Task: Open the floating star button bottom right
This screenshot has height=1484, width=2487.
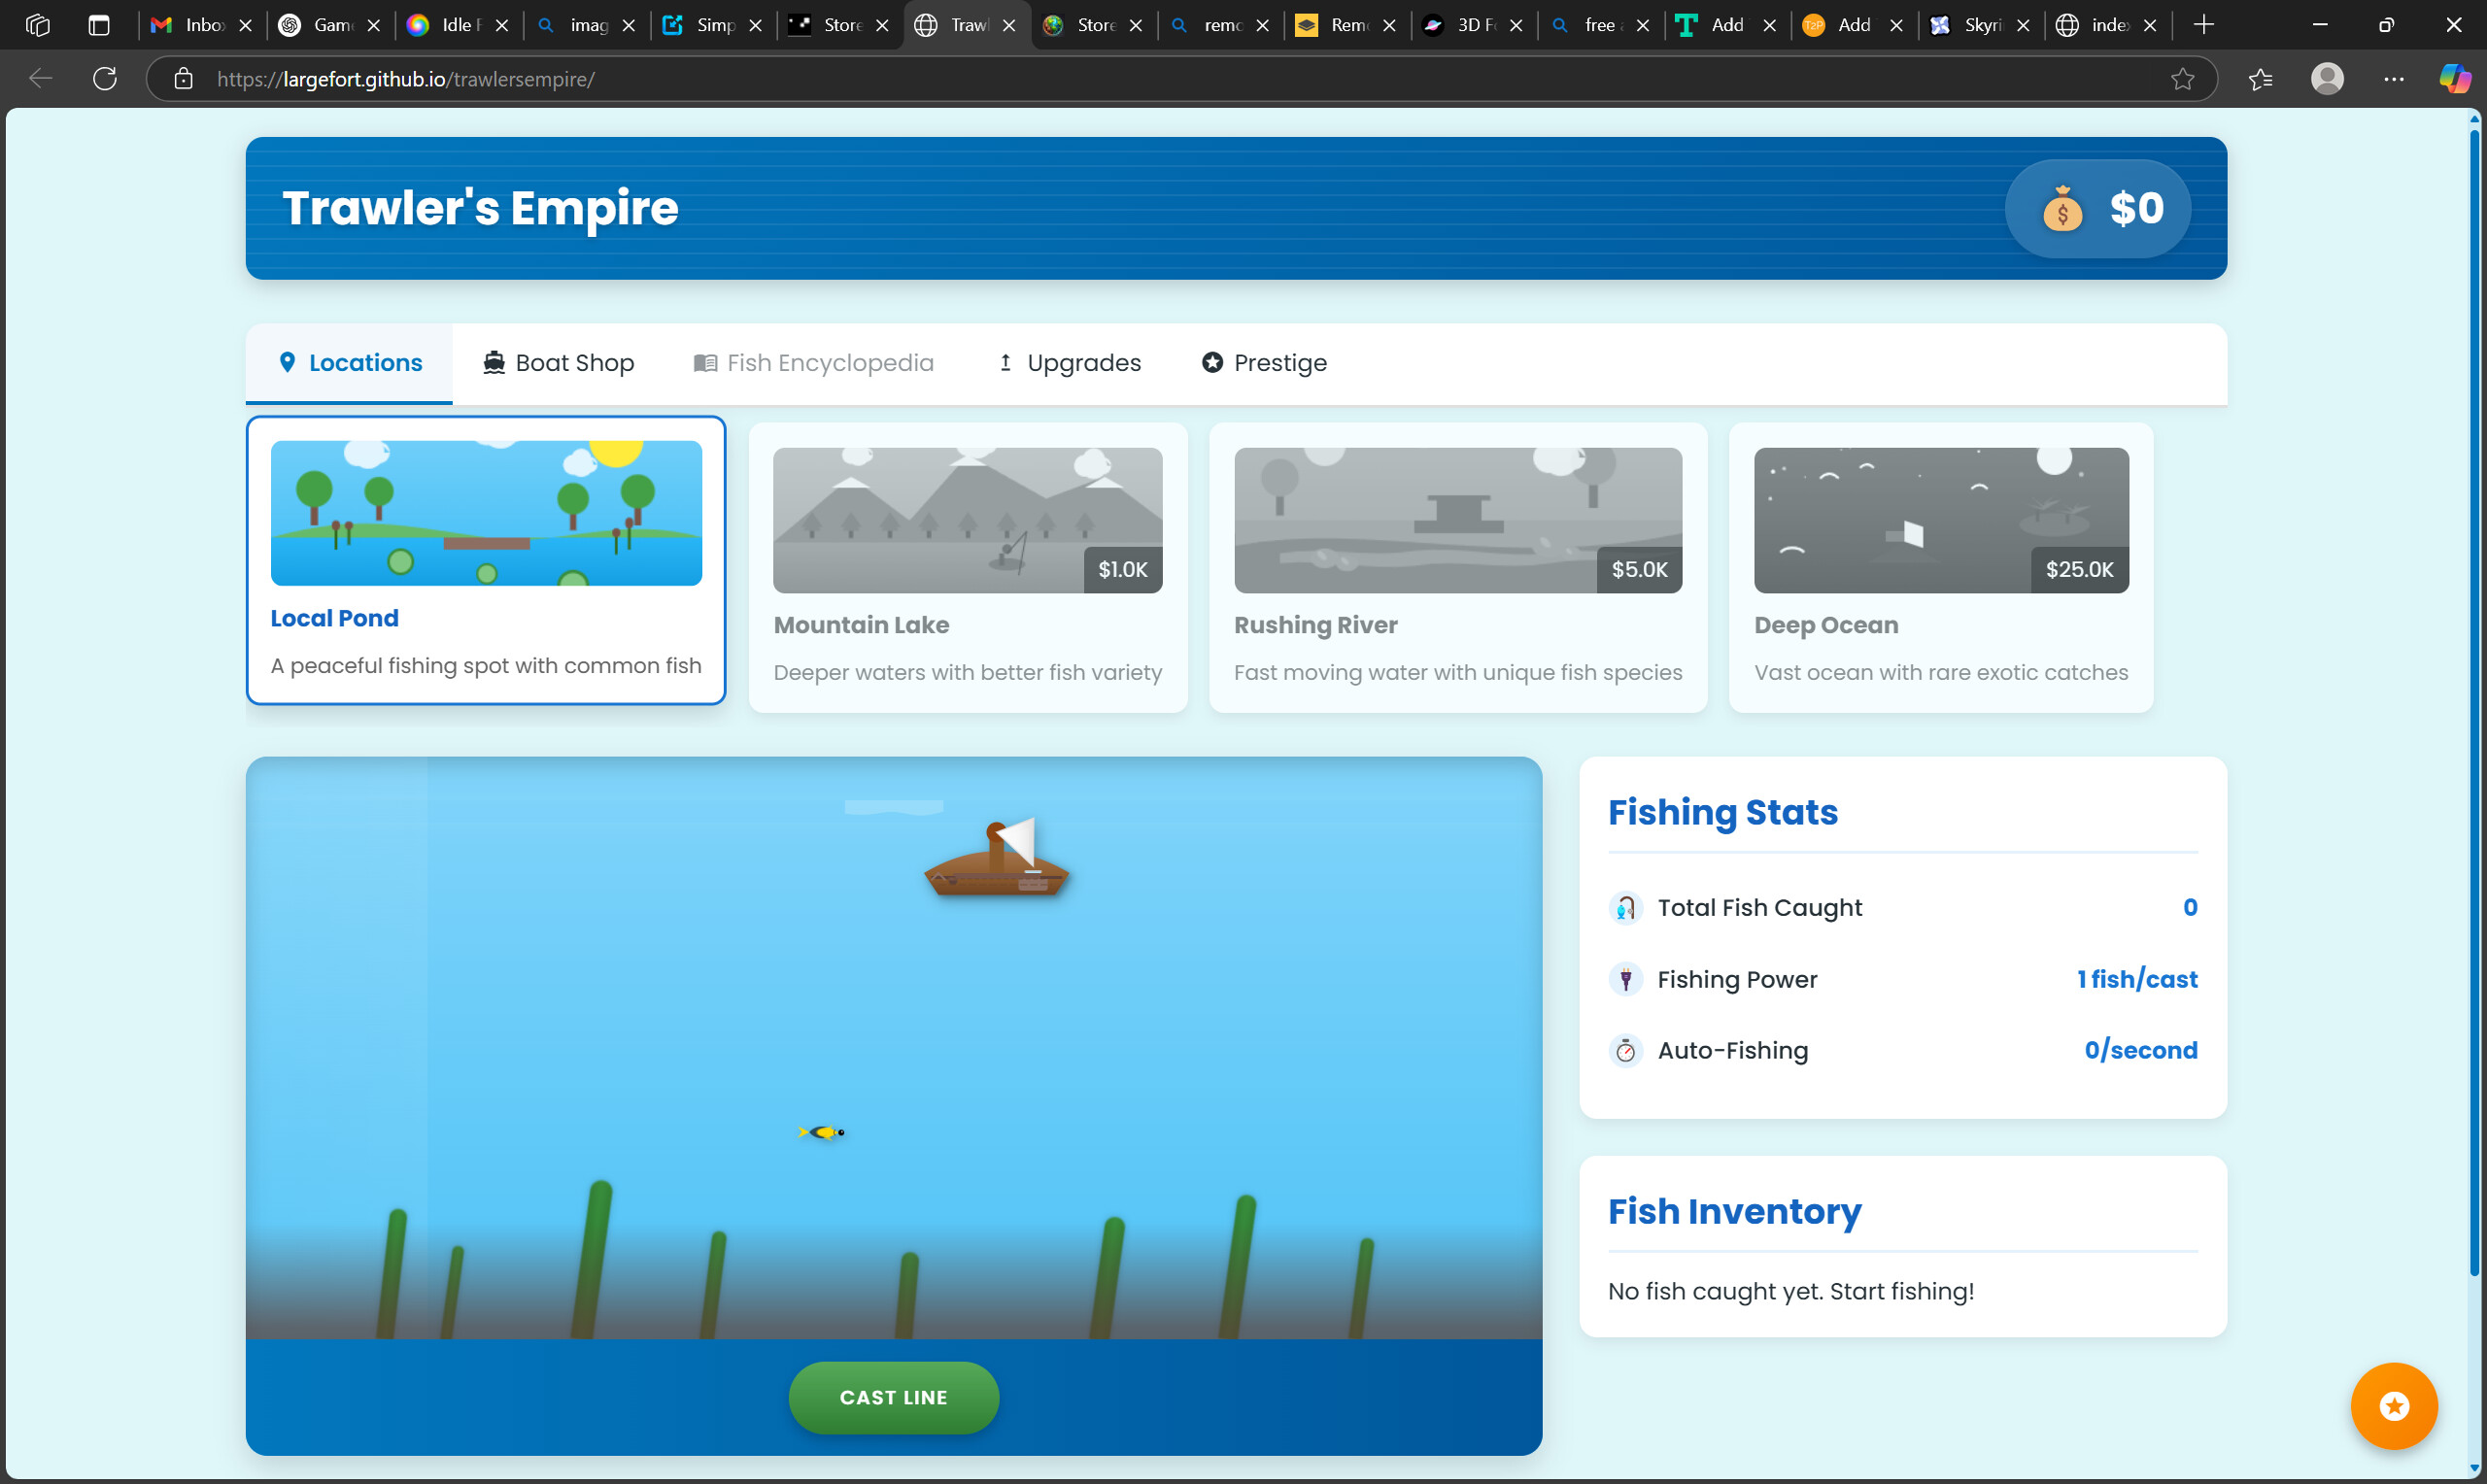Action: 2394,1406
